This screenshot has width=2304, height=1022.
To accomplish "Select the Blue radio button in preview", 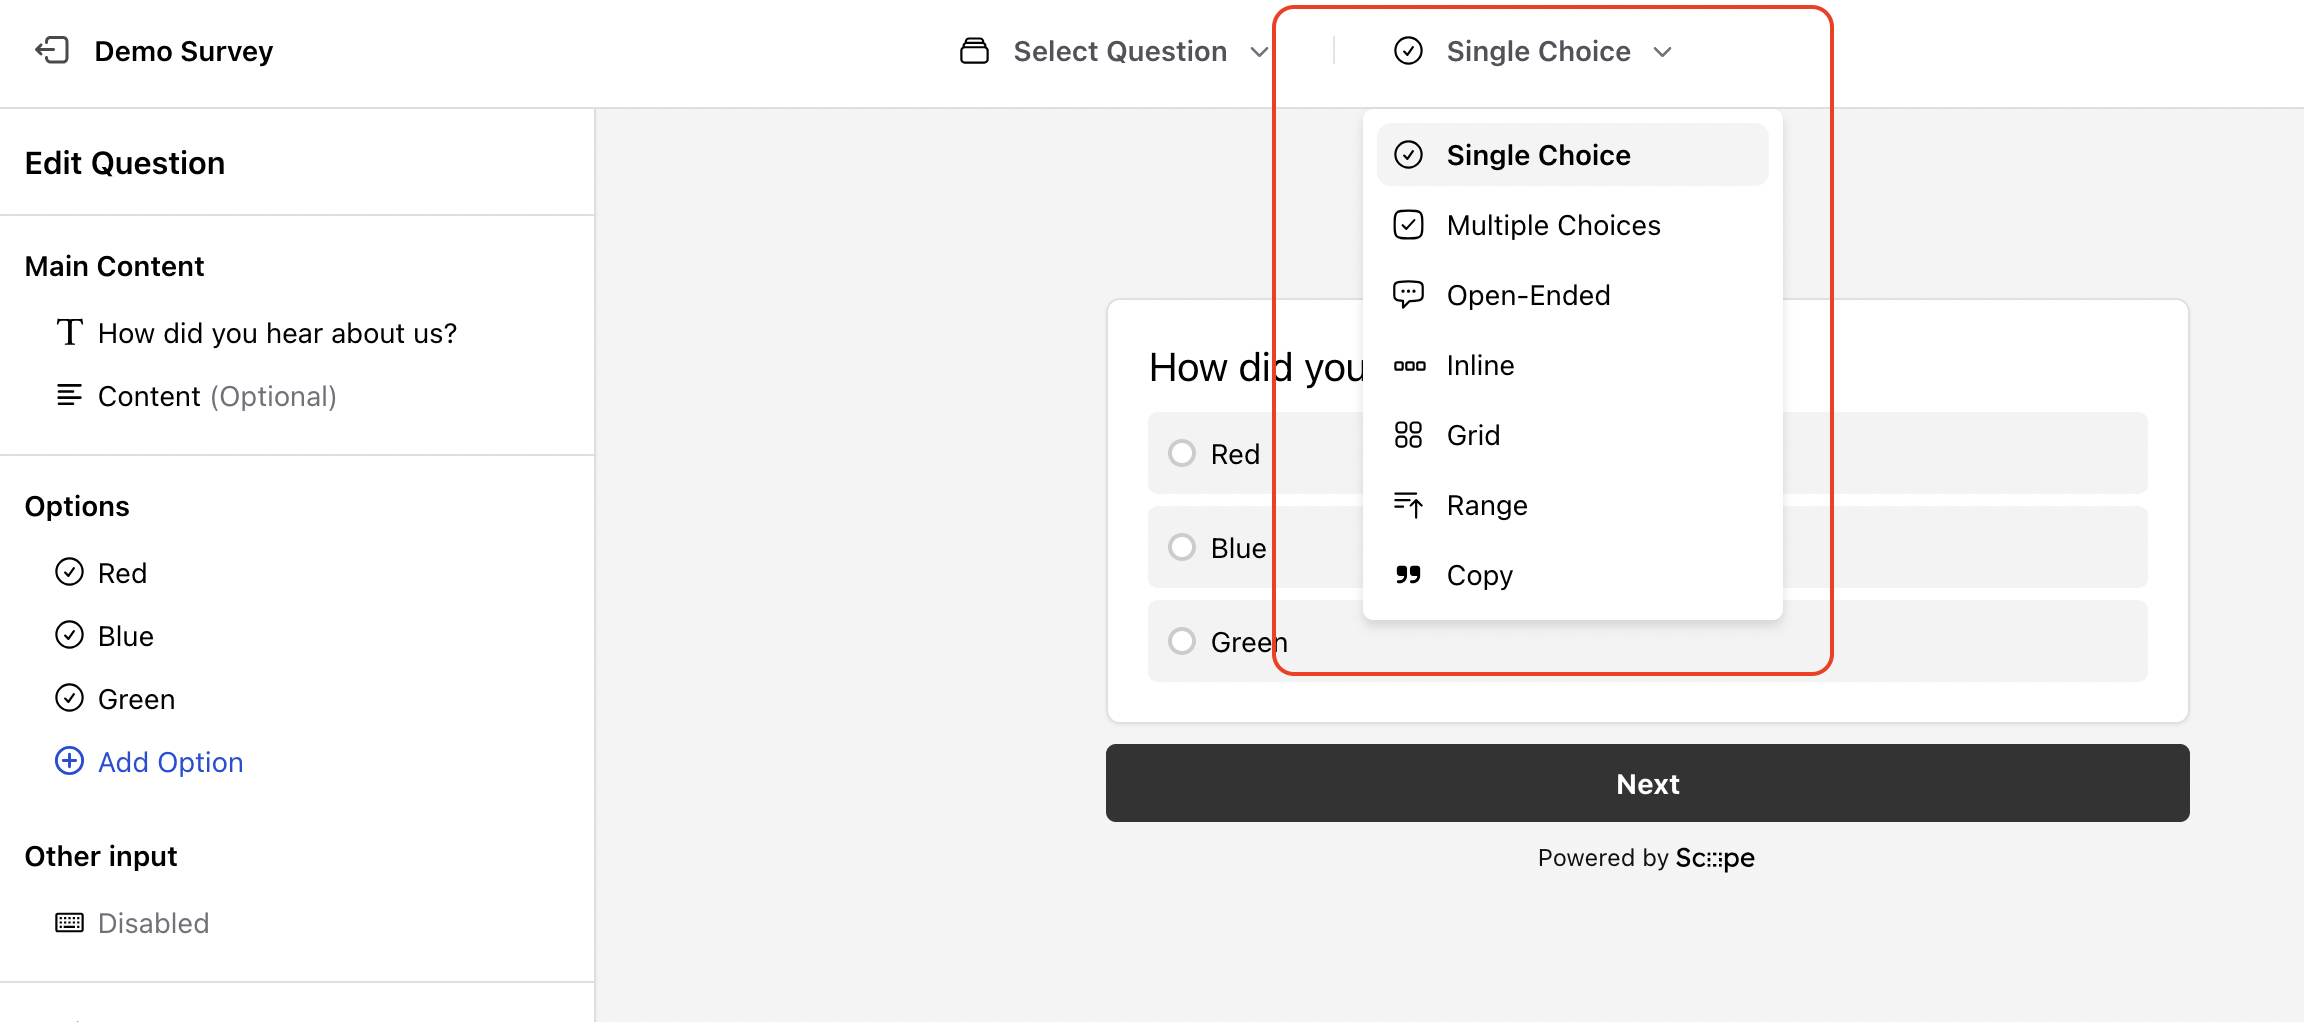I will (x=1182, y=547).
